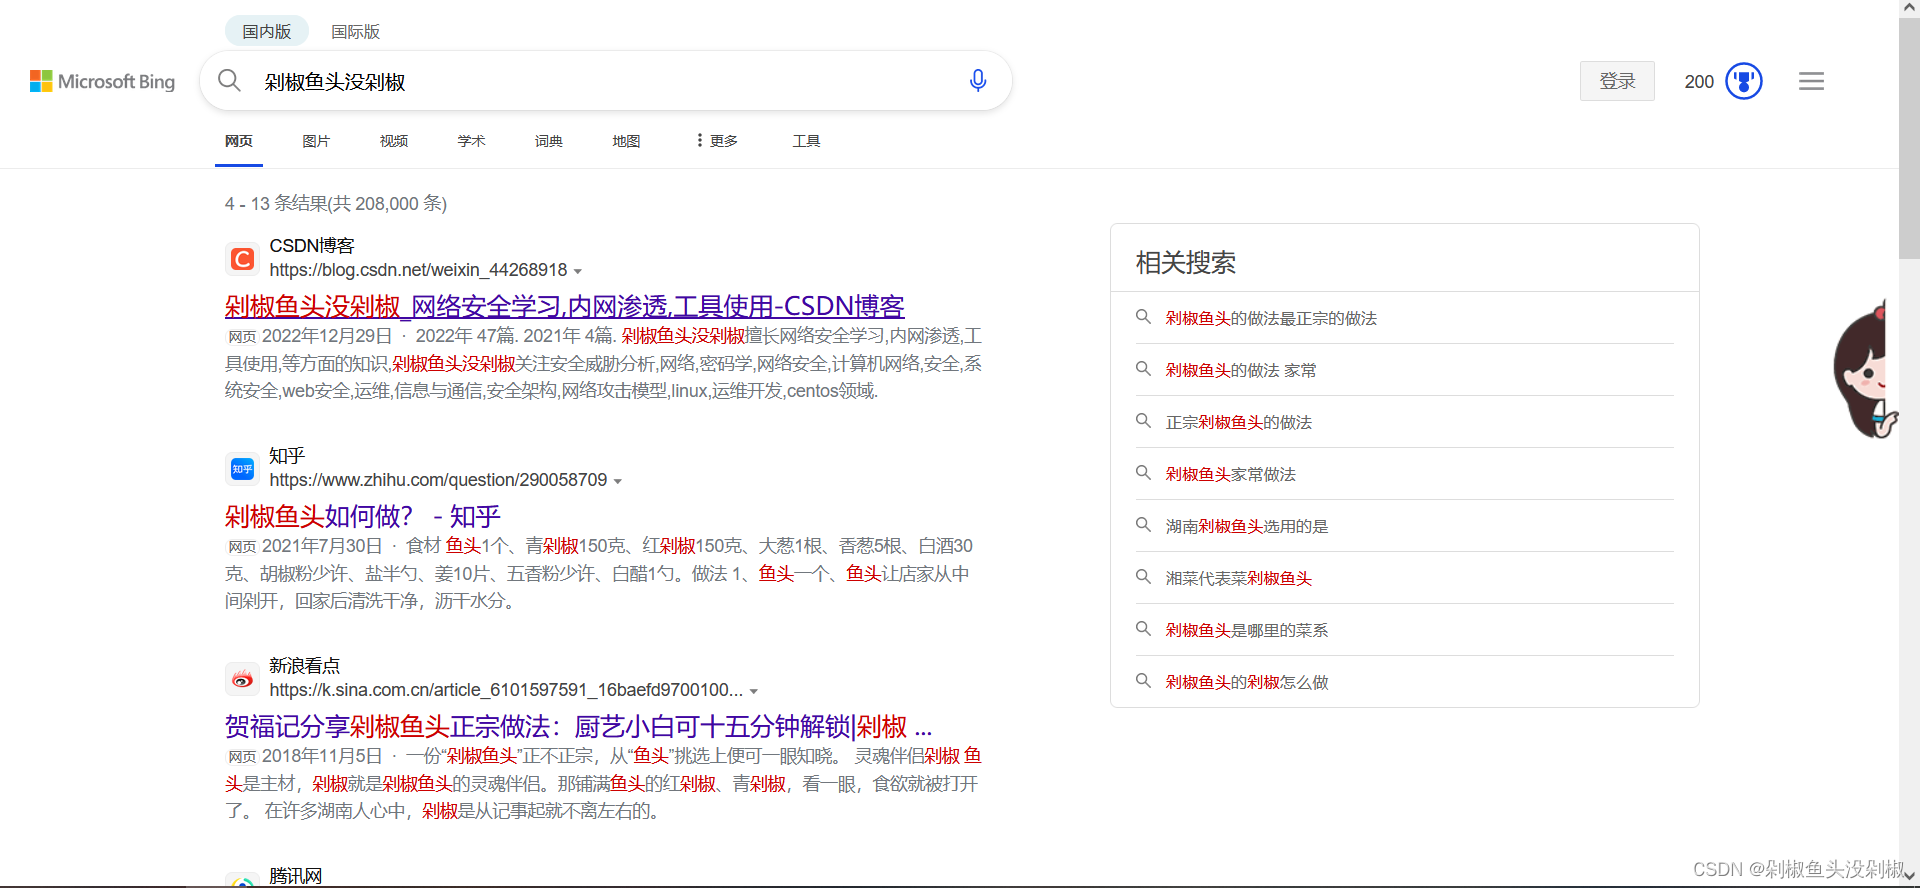Click the 登录 sign-in button
The height and width of the screenshot is (888, 1920).
1617,81
